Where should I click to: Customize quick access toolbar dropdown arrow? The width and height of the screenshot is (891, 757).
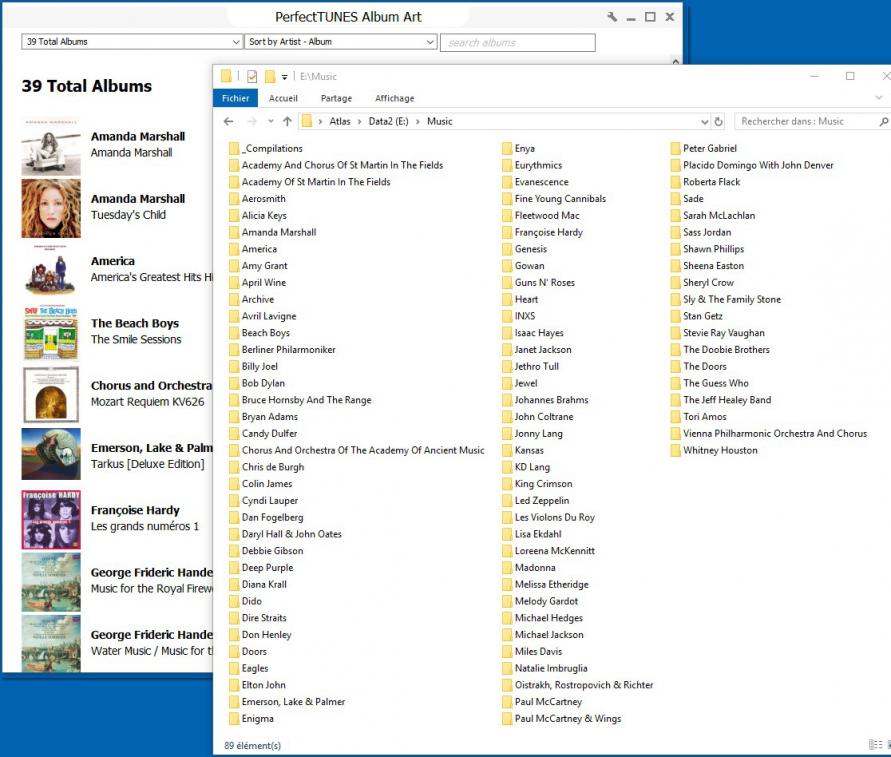[285, 77]
